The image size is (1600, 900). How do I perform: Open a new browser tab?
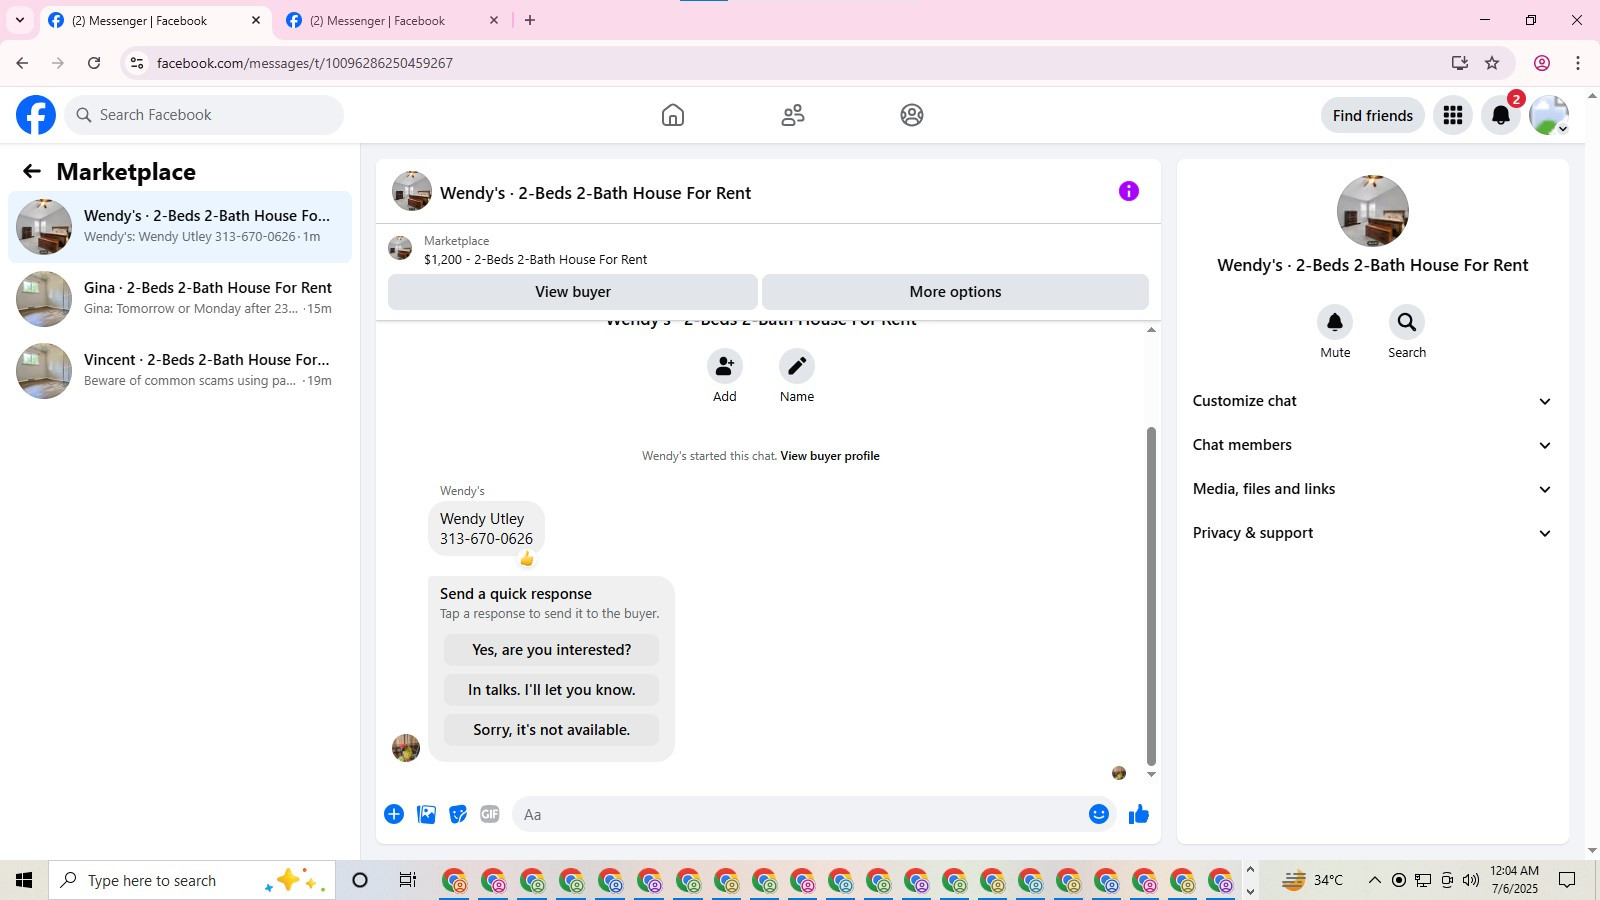coord(530,20)
